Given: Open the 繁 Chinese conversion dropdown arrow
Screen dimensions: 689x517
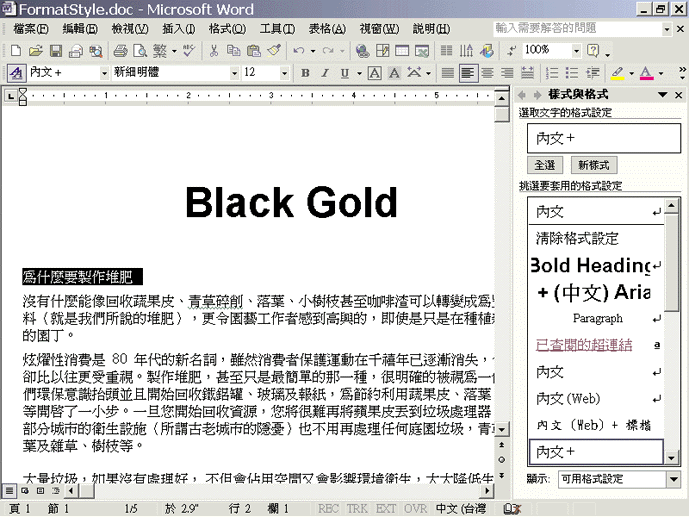Looking at the screenshot, I should pyautogui.click(x=174, y=51).
